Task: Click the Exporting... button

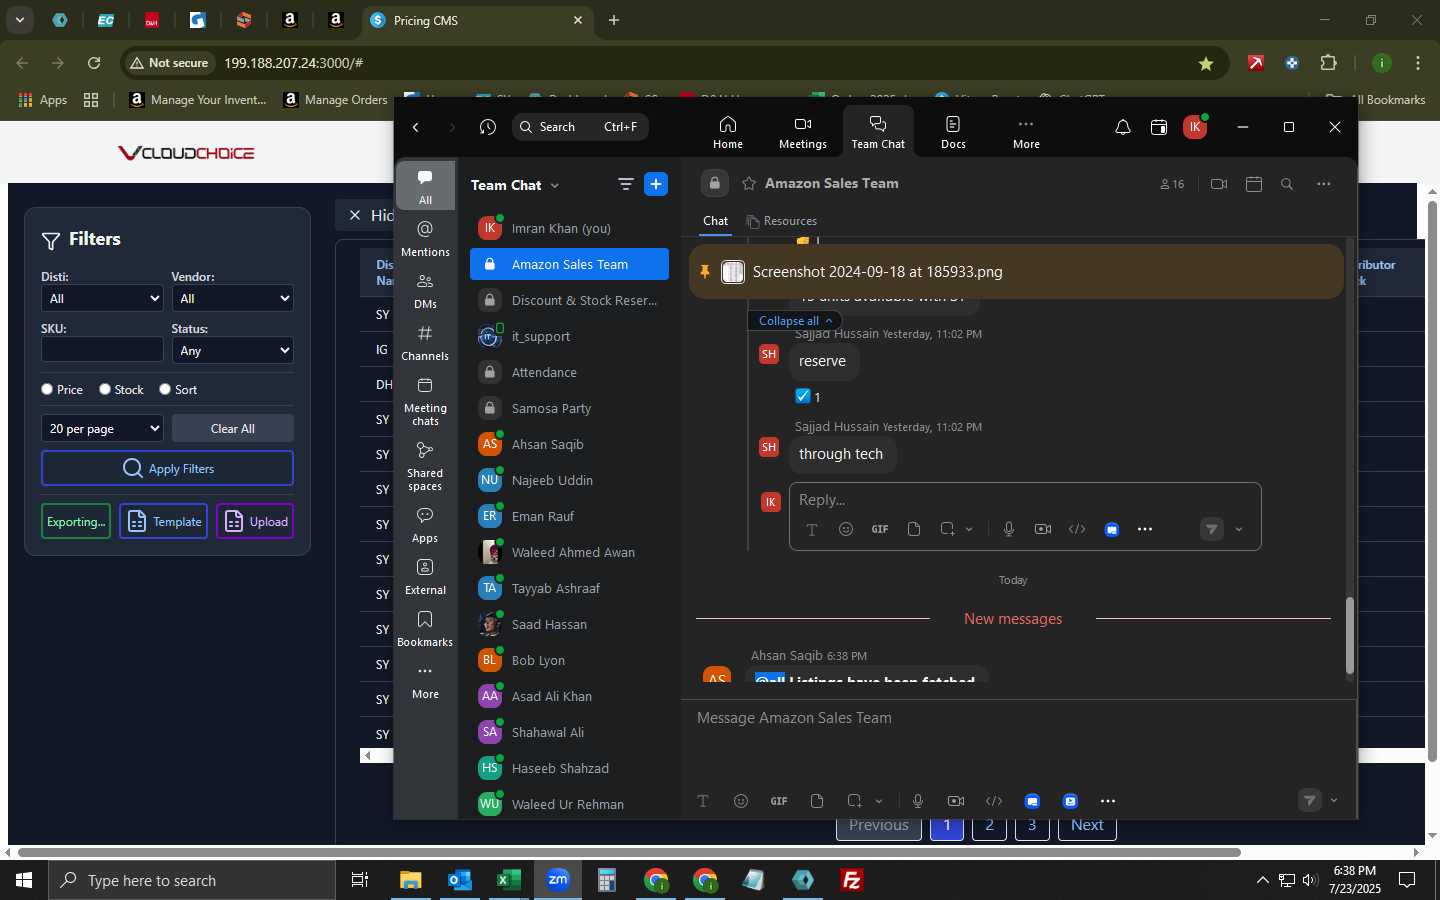Action: click(x=76, y=521)
